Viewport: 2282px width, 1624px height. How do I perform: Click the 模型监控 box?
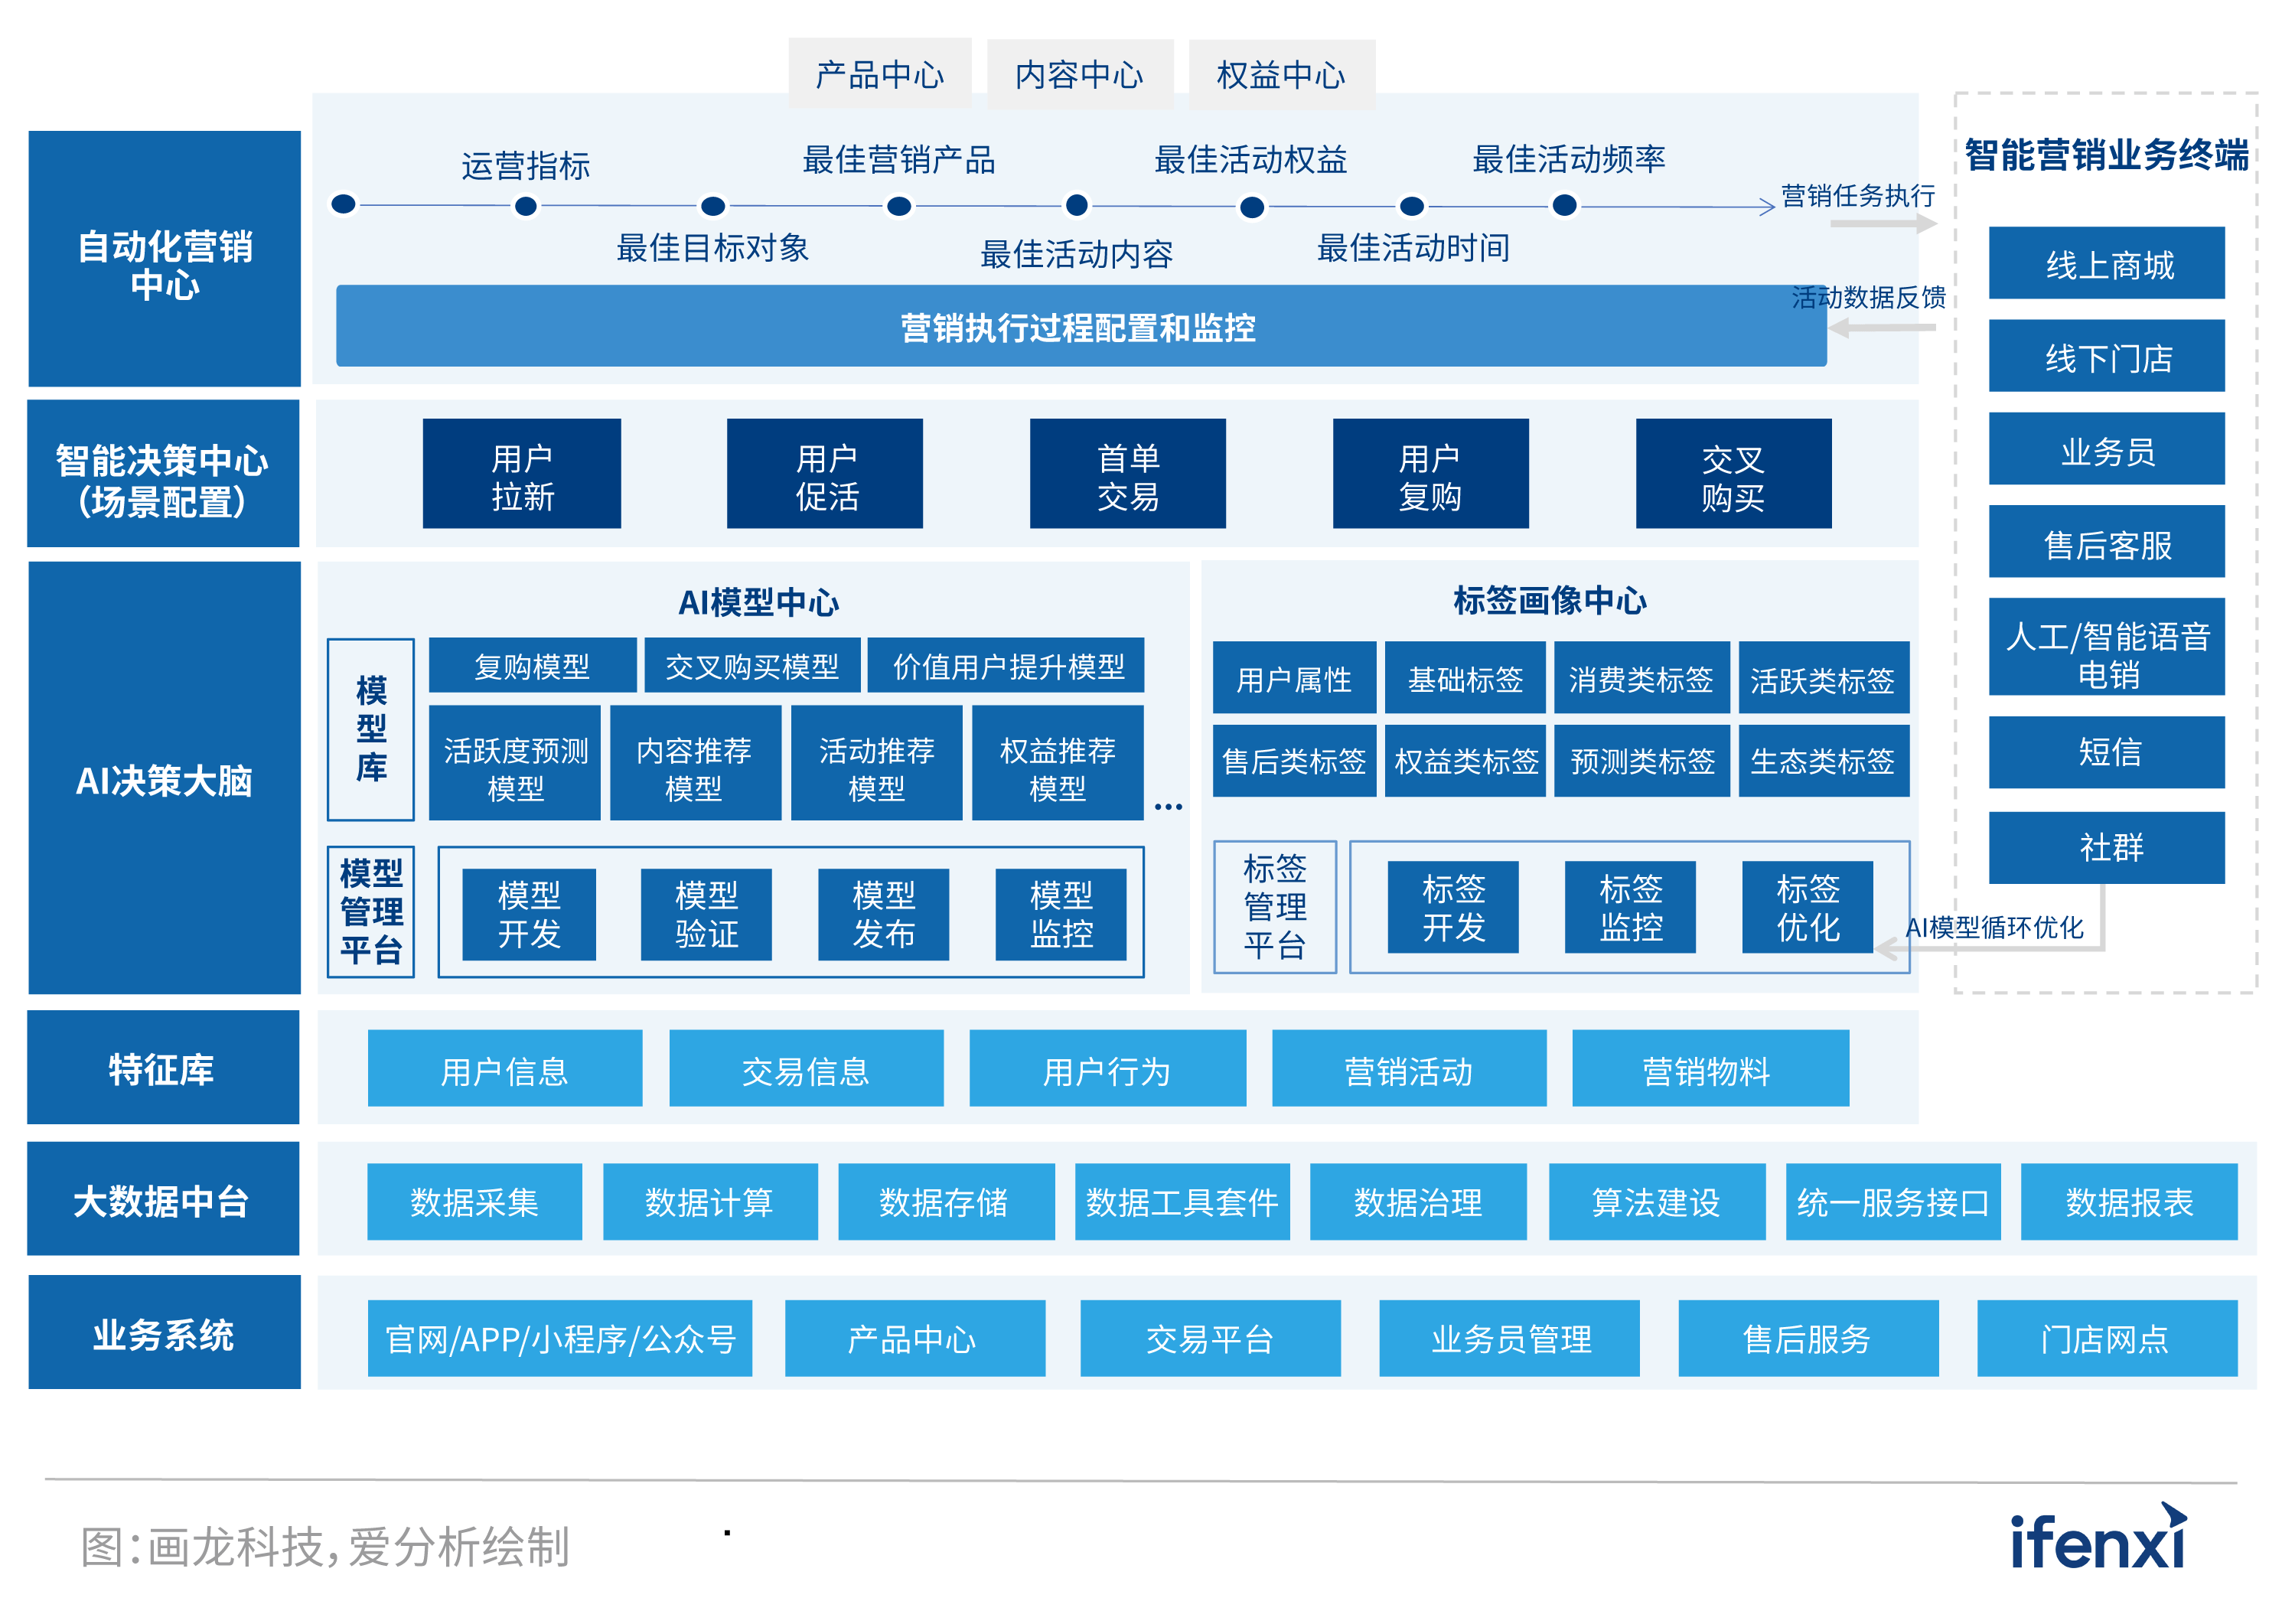click(1061, 914)
